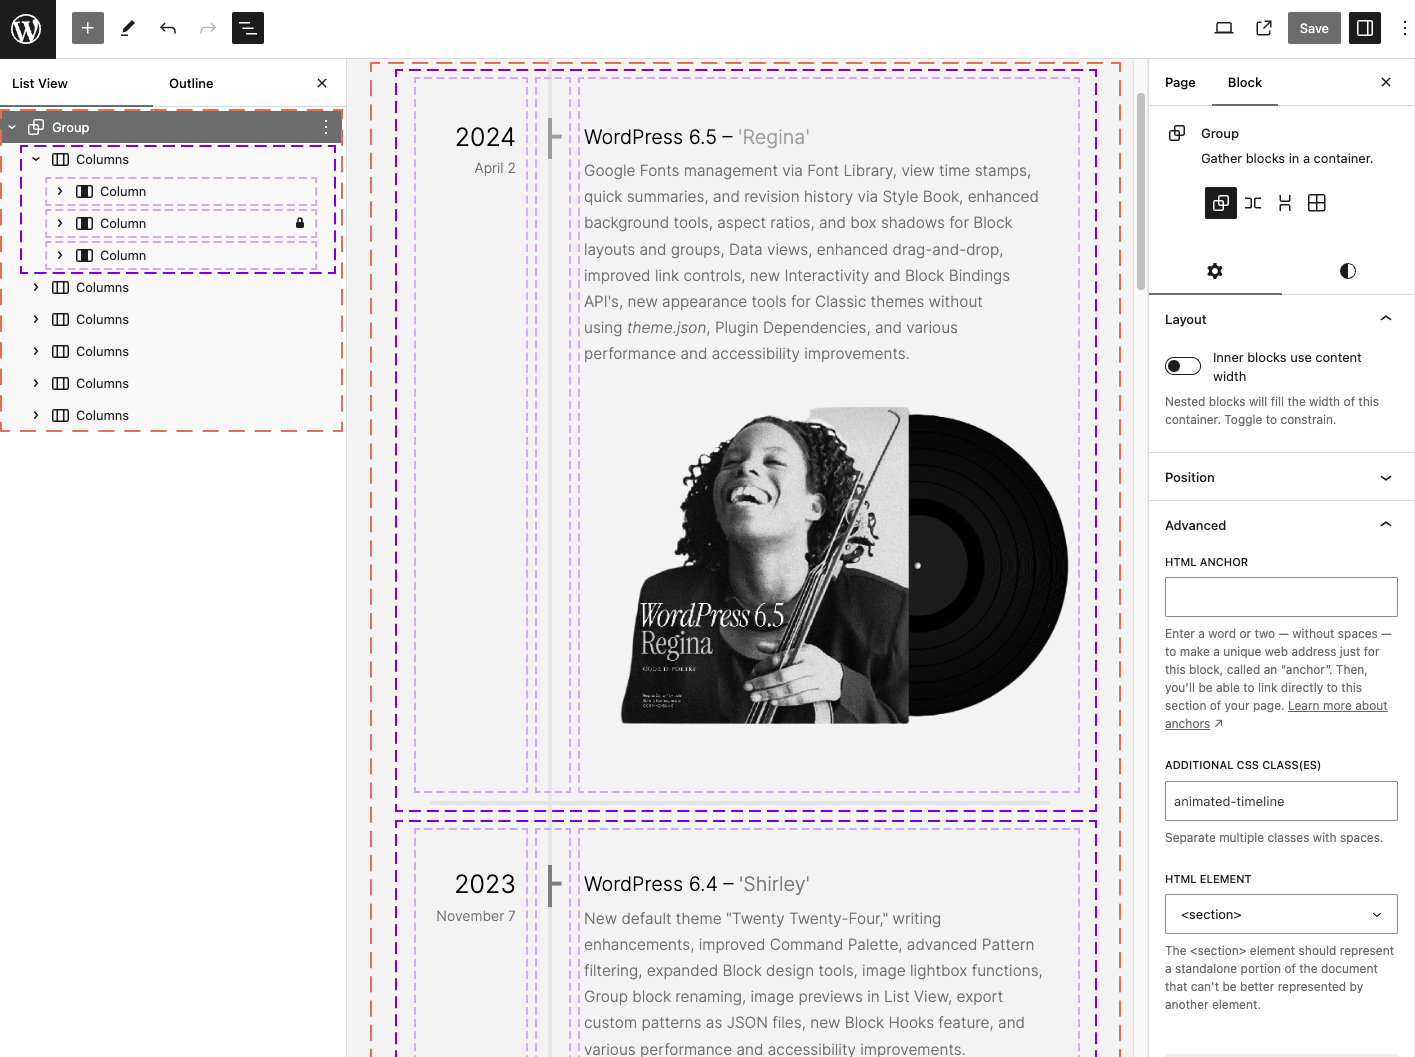Click the Group block icon in sidebar header
This screenshot has width=1415, height=1057.
tap(1177, 133)
